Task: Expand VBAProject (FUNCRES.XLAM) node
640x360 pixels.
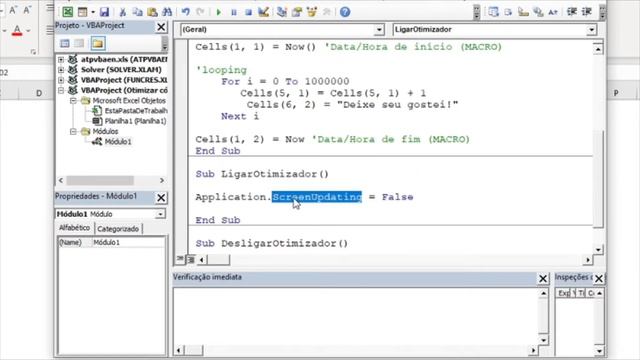Action: pyautogui.click(x=61, y=80)
